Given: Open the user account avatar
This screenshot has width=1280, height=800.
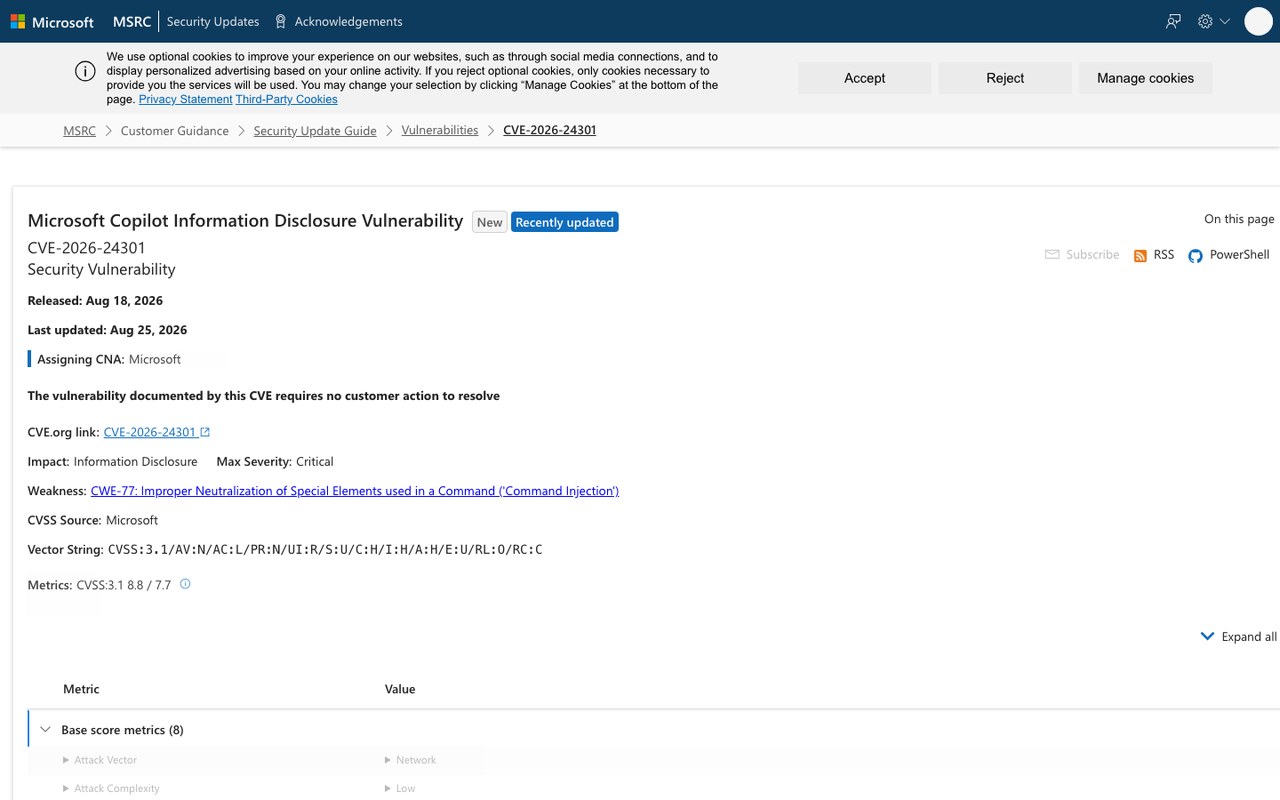Looking at the screenshot, I should 1258,21.
